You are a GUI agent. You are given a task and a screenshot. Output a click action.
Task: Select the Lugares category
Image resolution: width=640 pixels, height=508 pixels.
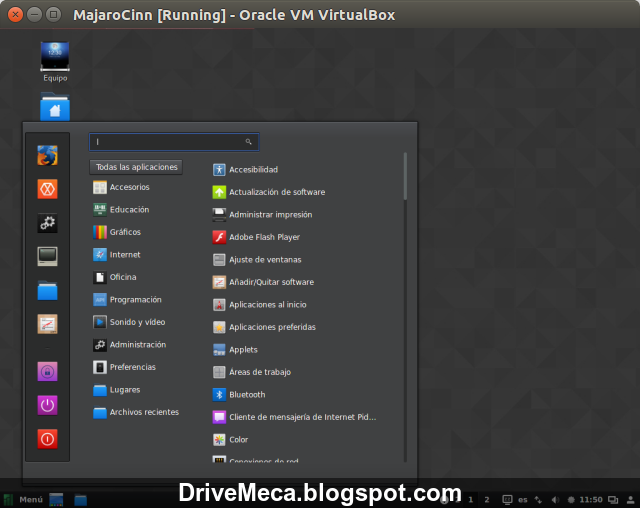116,390
